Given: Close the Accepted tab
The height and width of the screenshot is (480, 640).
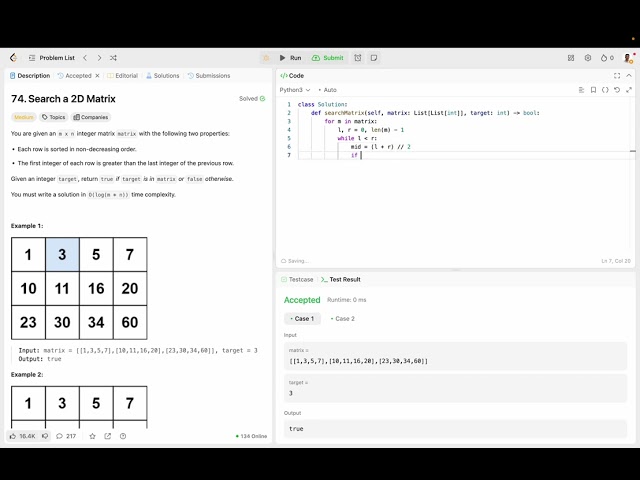Looking at the screenshot, I should point(97,76).
